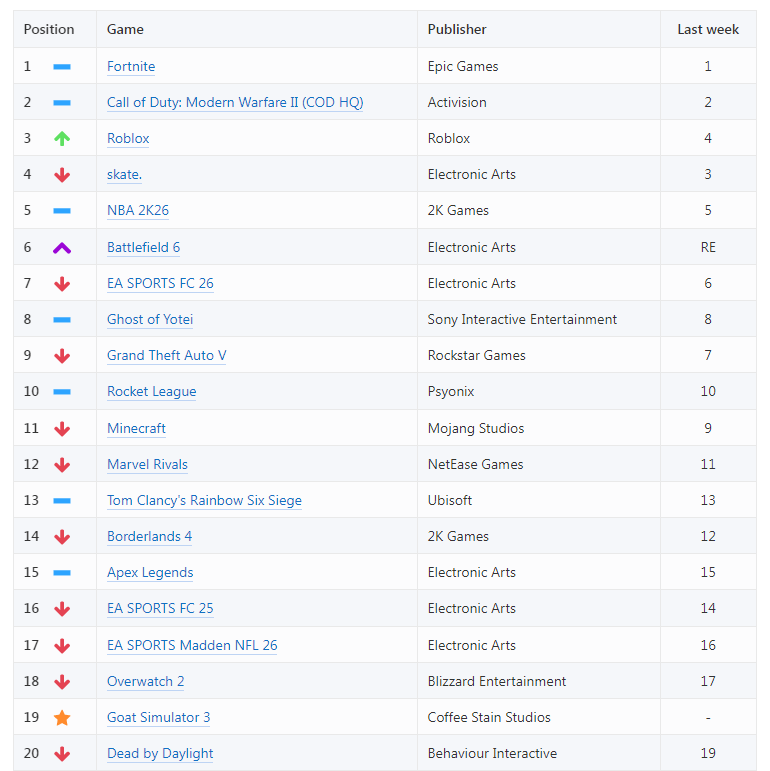The width and height of the screenshot is (770, 771).
Task: Visit the Overwatch 2 game link
Action: click(x=145, y=682)
